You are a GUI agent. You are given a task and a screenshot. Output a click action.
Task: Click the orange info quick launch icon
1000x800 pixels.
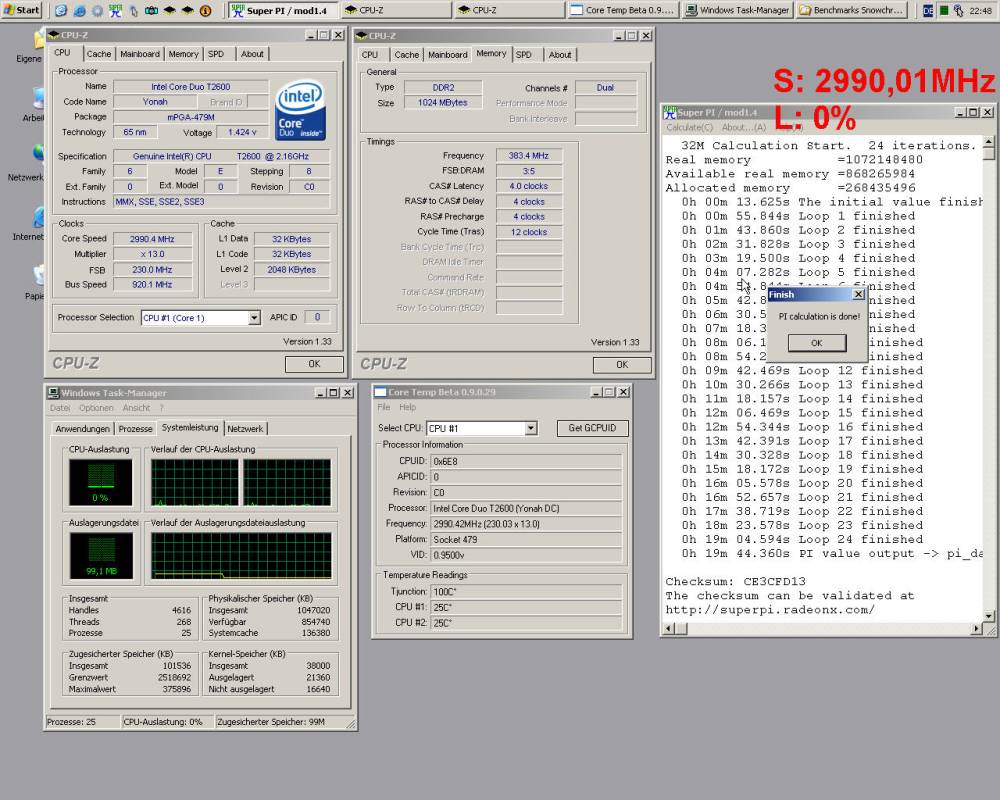click(205, 11)
